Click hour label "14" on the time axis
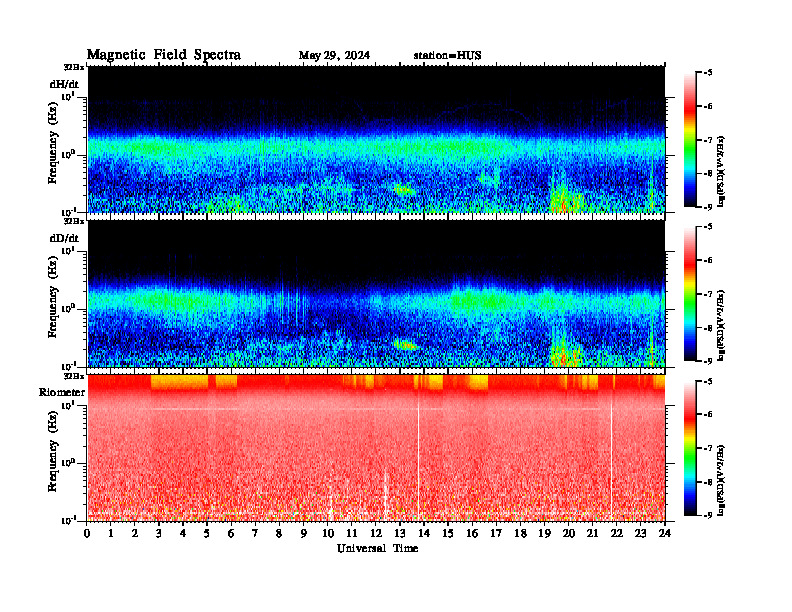The width and height of the screenshot is (792, 612). pyautogui.click(x=424, y=533)
